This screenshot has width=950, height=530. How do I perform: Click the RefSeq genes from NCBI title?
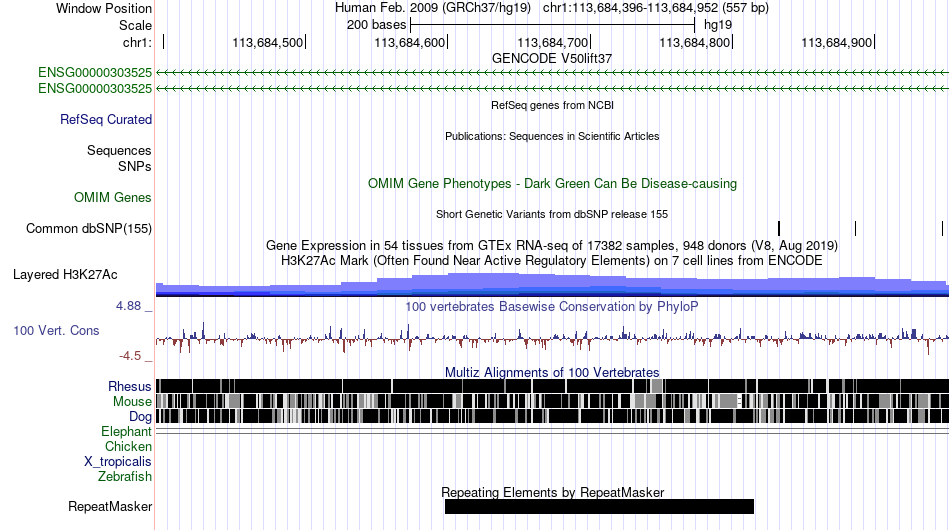pyautogui.click(x=552, y=105)
